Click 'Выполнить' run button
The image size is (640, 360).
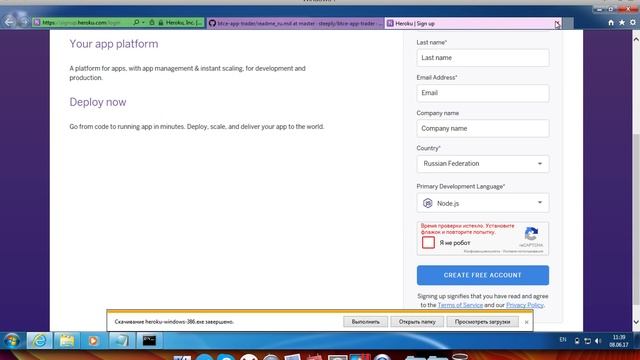click(x=365, y=322)
